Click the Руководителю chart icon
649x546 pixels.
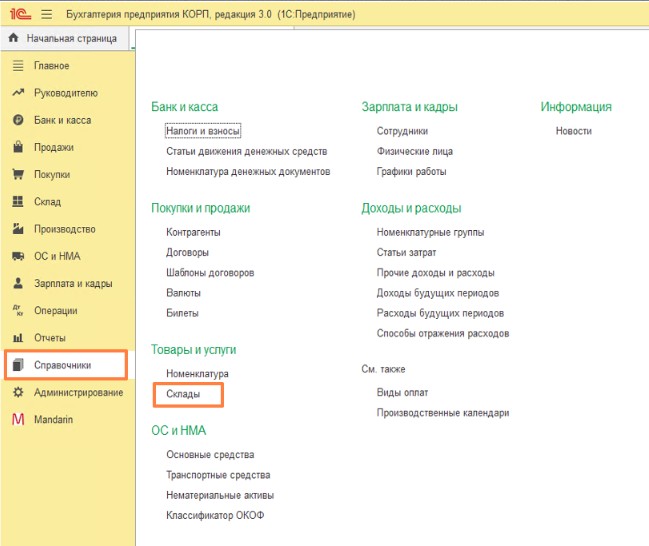[x=18, y=92]
